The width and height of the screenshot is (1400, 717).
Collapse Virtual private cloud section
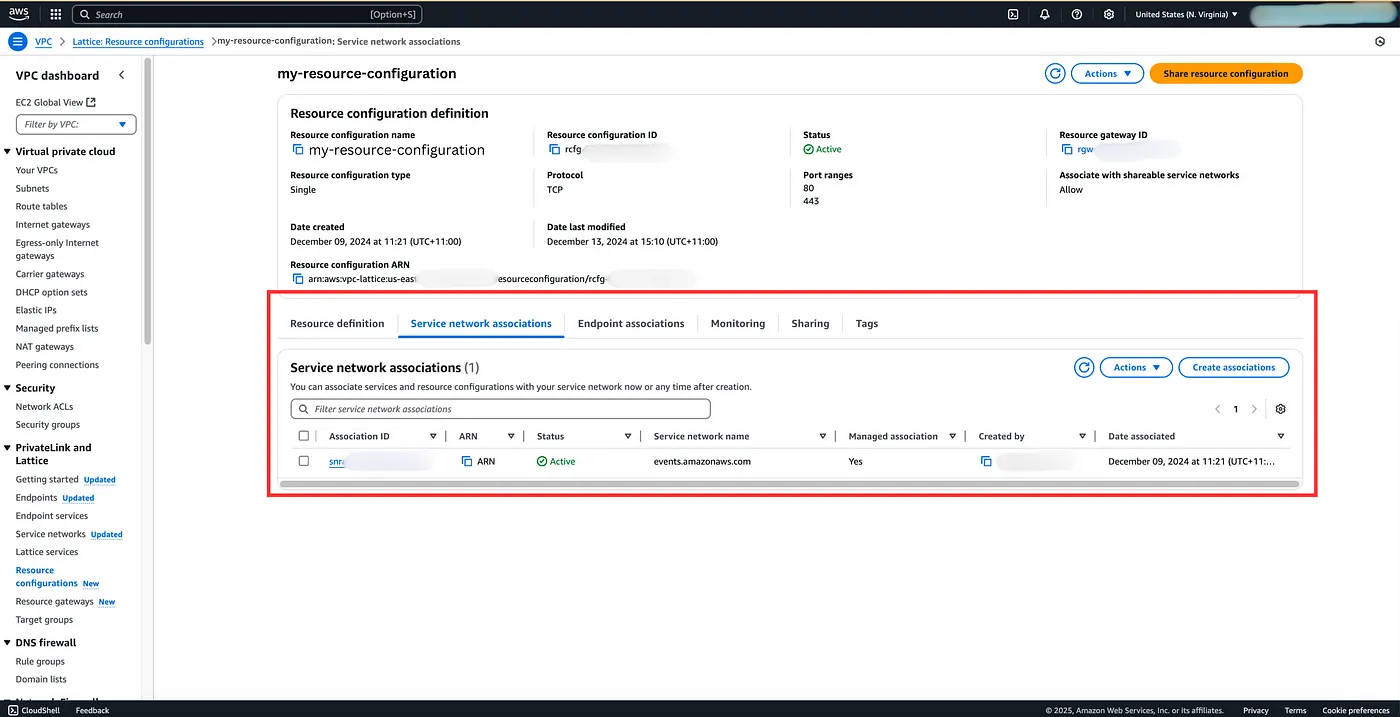point(9,152)
